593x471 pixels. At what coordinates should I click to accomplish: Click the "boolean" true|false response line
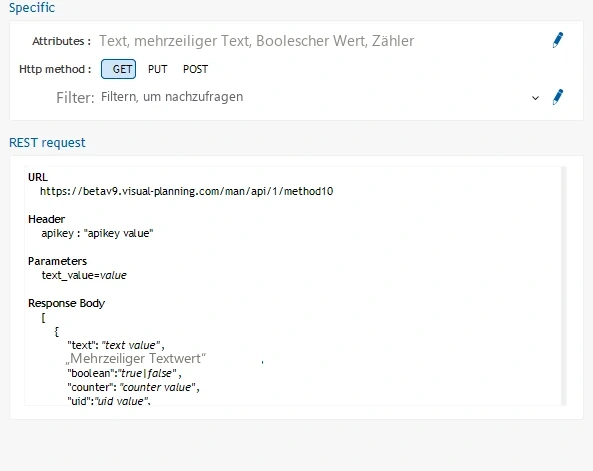(x=124, y=373)
